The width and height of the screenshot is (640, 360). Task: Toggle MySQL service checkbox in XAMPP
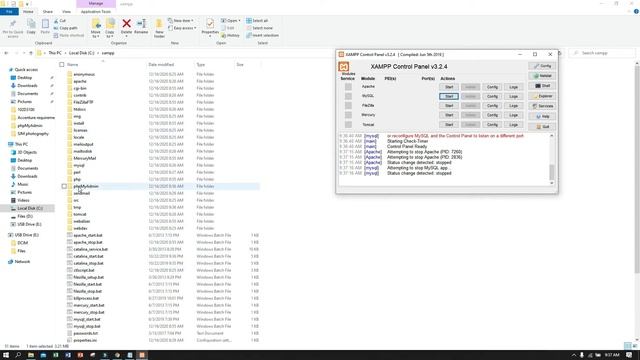pyautogui.click(x=348, y=96)
